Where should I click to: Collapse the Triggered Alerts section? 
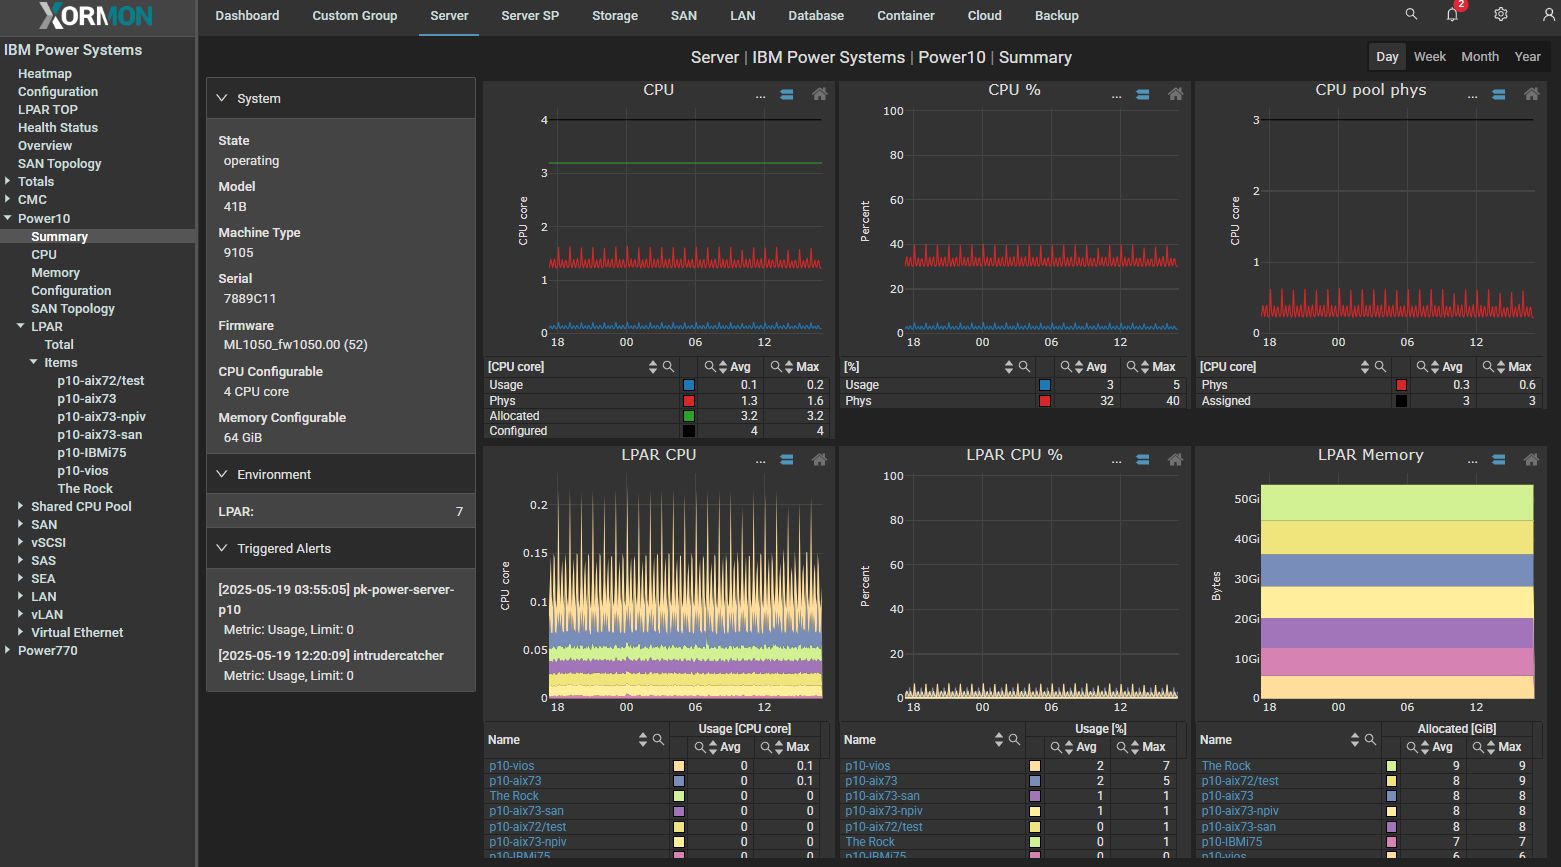coord(223,548)
